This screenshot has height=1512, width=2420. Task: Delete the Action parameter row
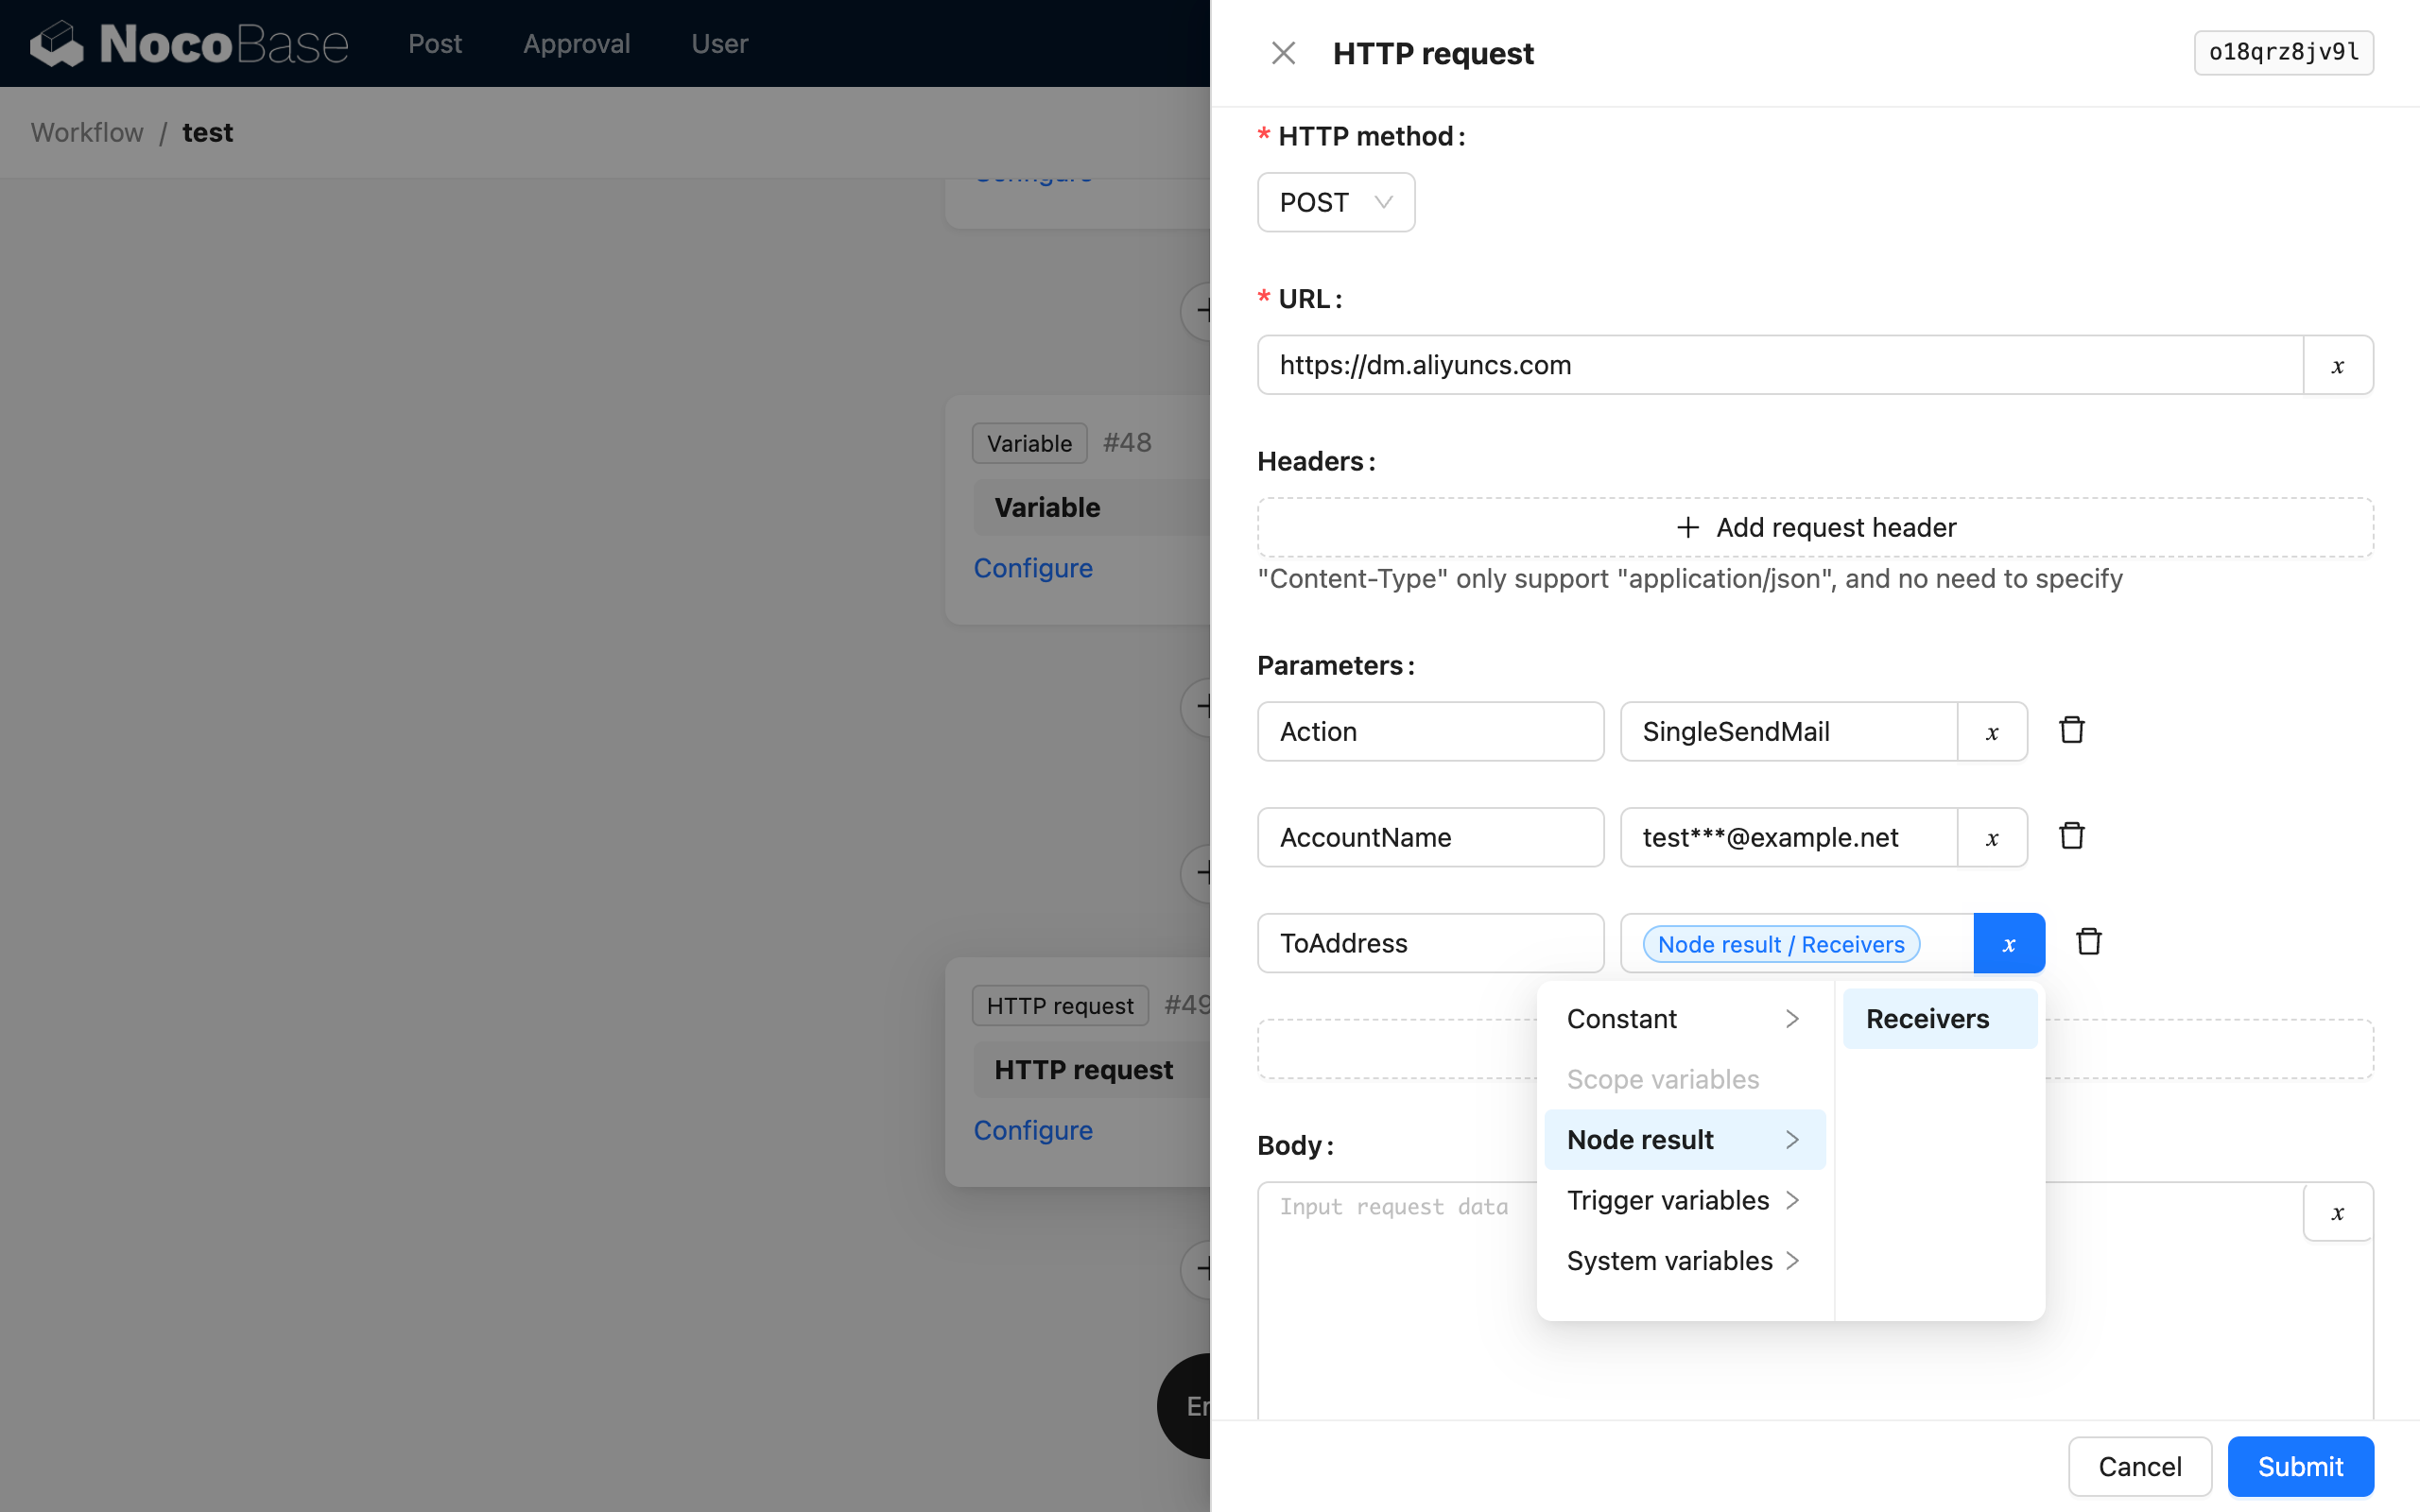2070,730
